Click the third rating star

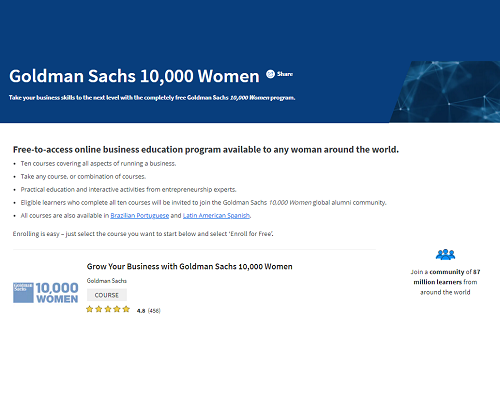click(108, 309)
